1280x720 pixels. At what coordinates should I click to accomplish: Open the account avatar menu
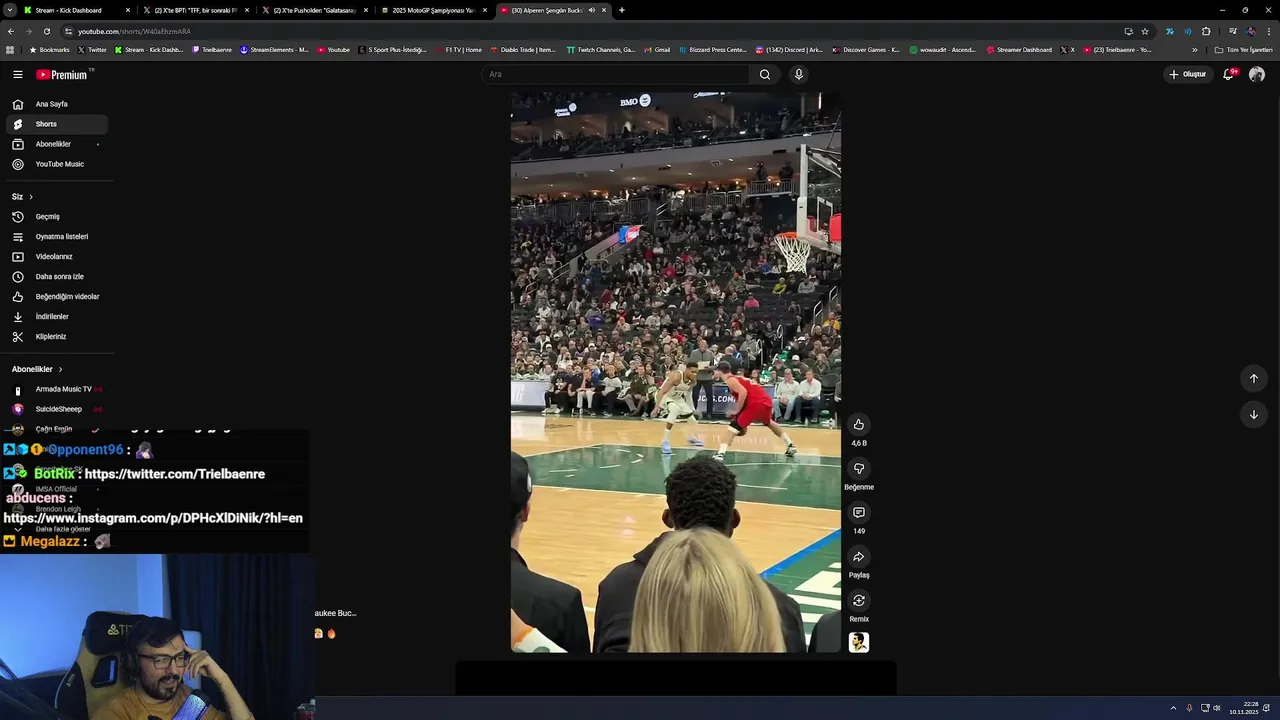pyautogui.click(x=1257, y=74)
